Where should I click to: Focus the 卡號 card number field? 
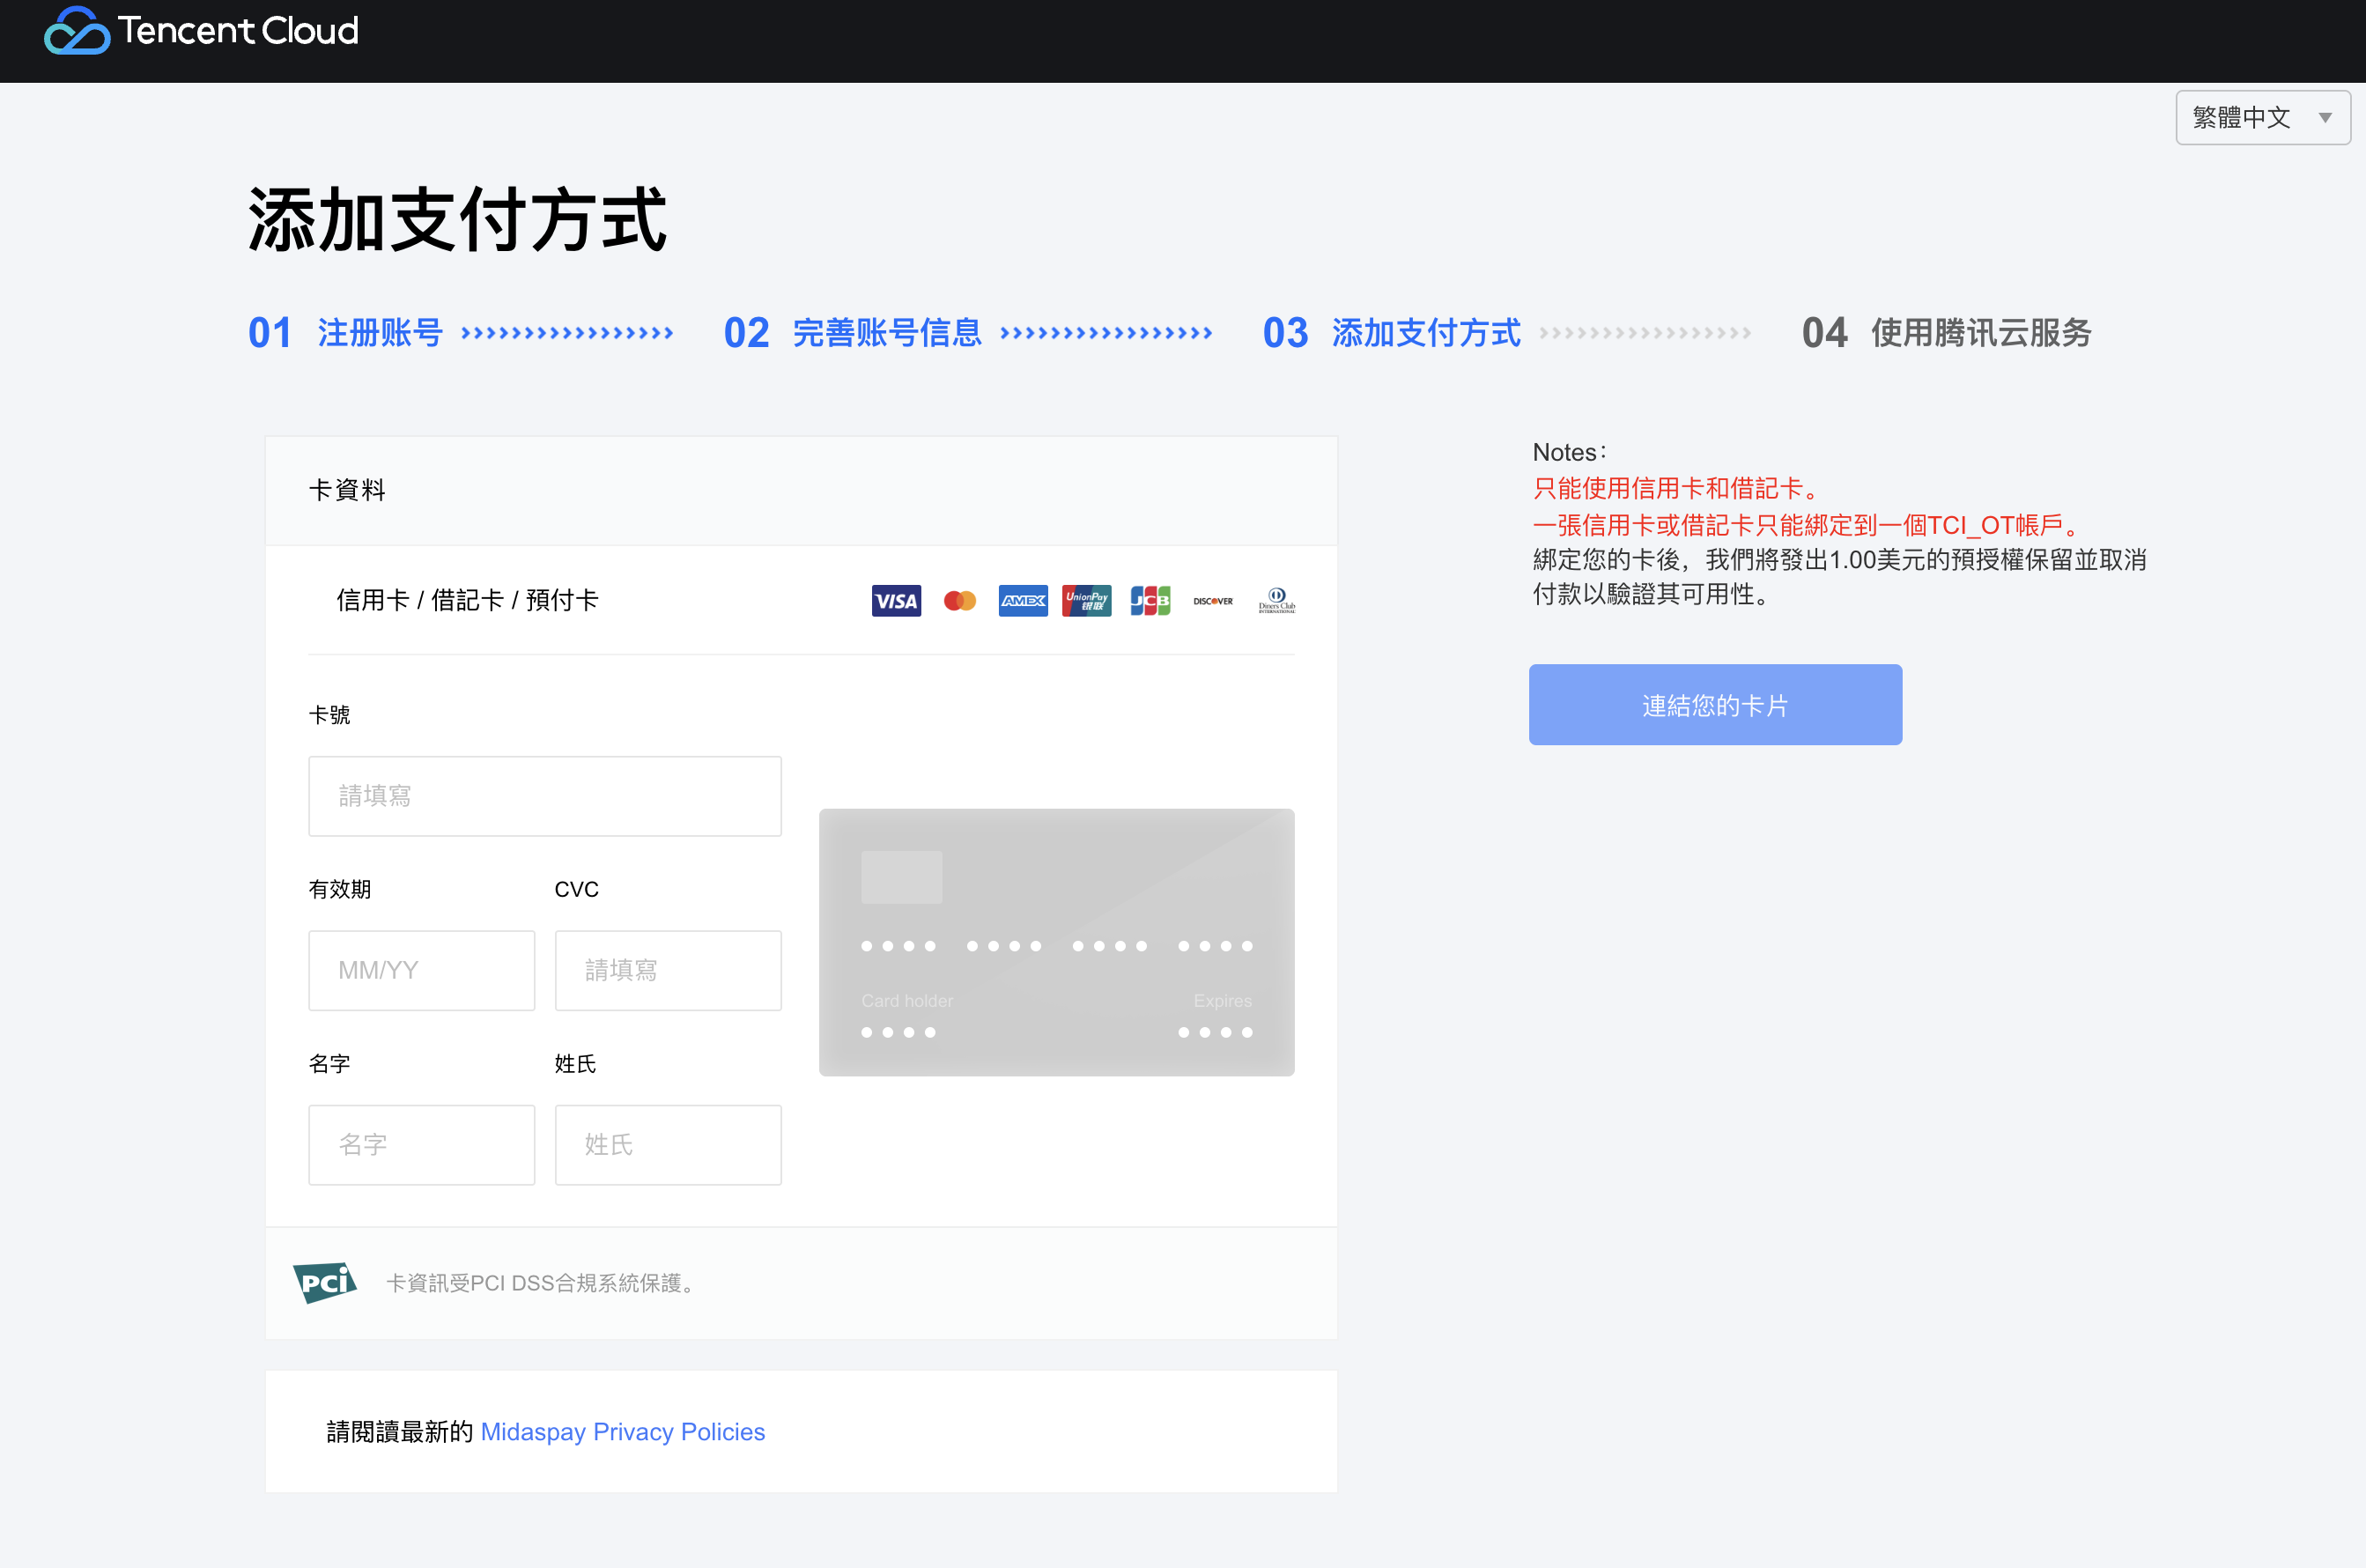[x=544, y=796]
